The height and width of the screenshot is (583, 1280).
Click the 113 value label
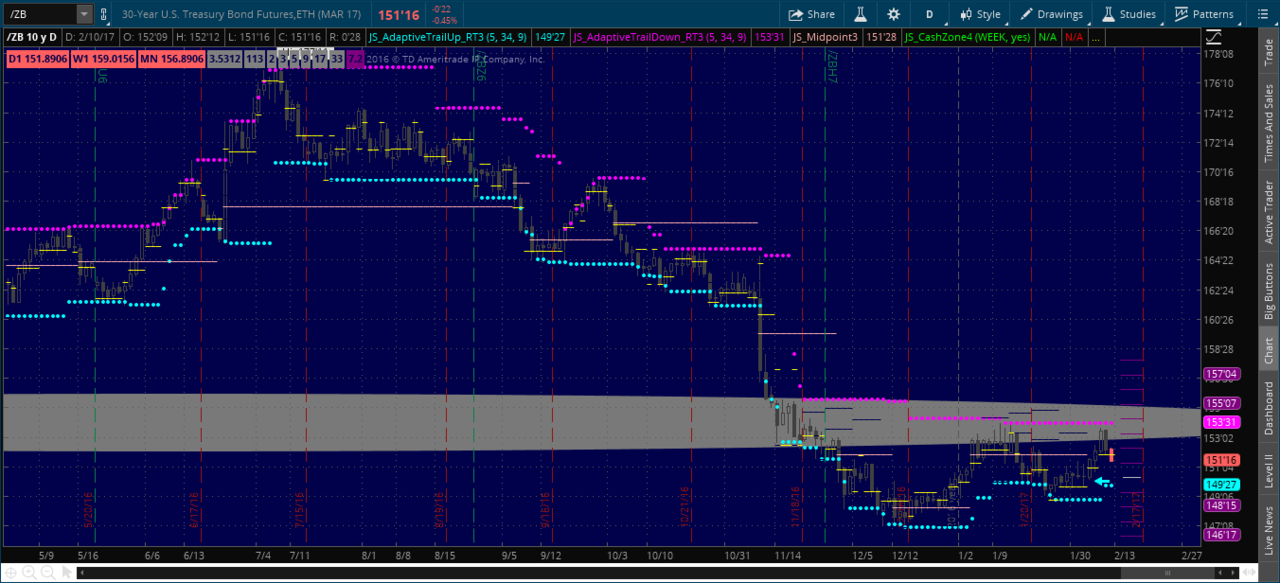click(x=254, y=60)
